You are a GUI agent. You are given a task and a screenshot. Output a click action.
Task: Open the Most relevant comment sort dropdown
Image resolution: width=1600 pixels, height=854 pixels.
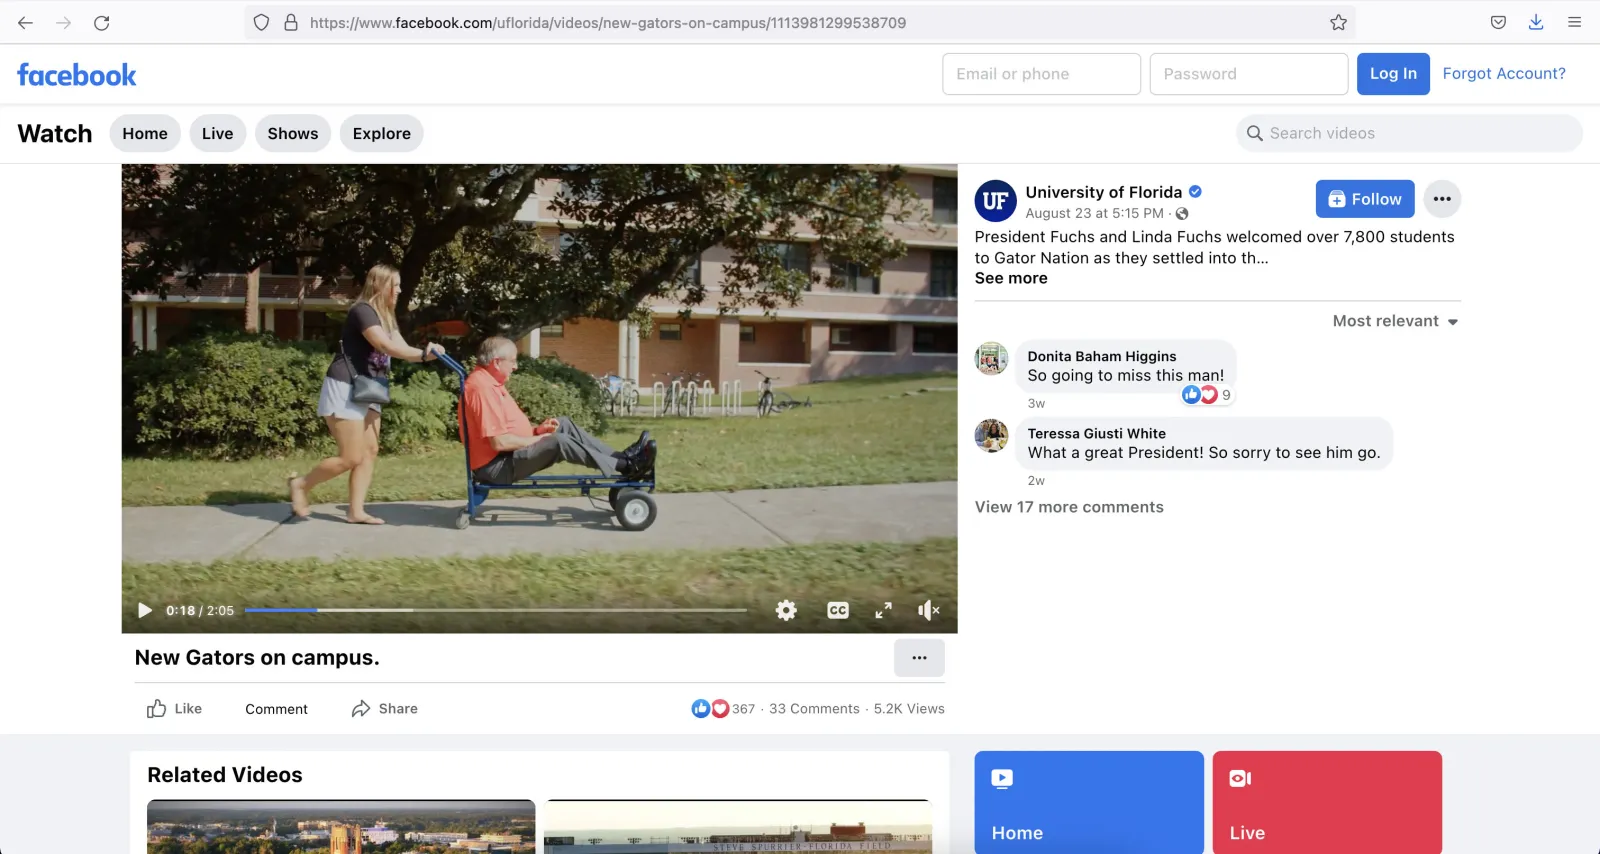tap(1395, 321)
